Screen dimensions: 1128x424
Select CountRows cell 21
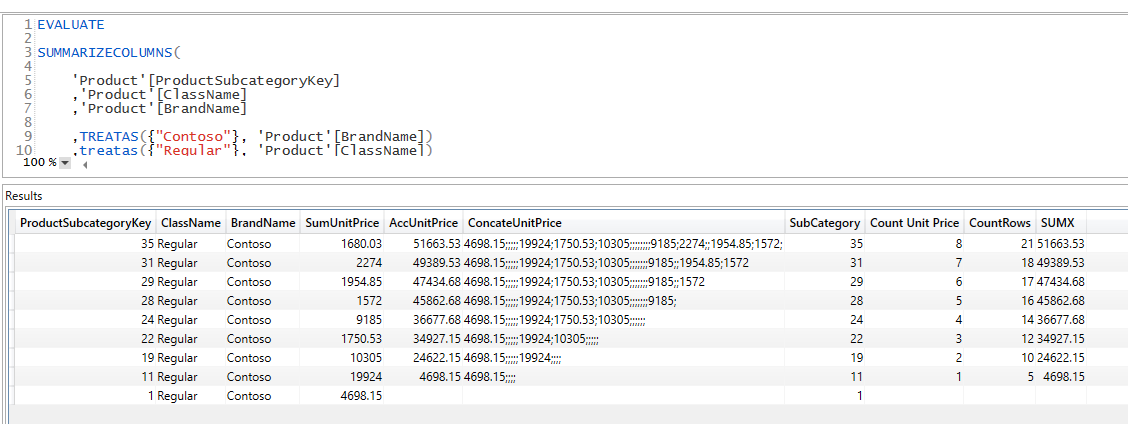[999, 244]
